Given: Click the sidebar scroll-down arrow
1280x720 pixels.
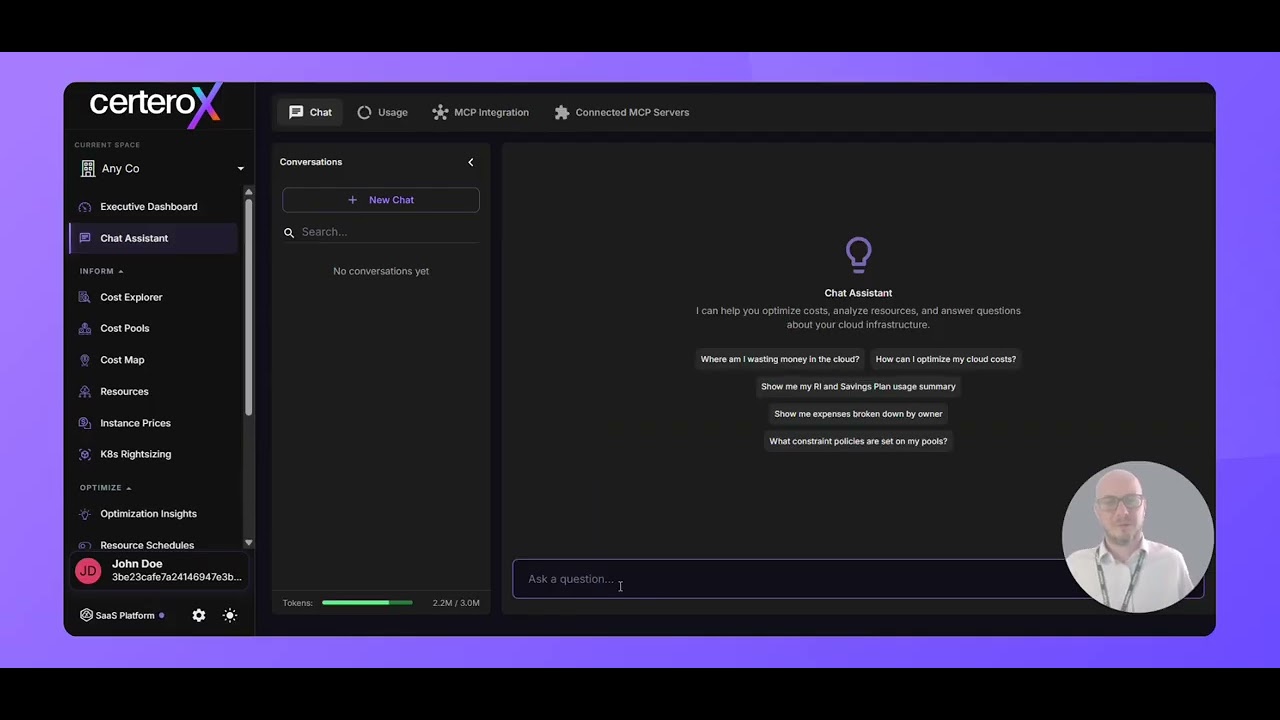Looking at the screenshot, I should [248, 543].
